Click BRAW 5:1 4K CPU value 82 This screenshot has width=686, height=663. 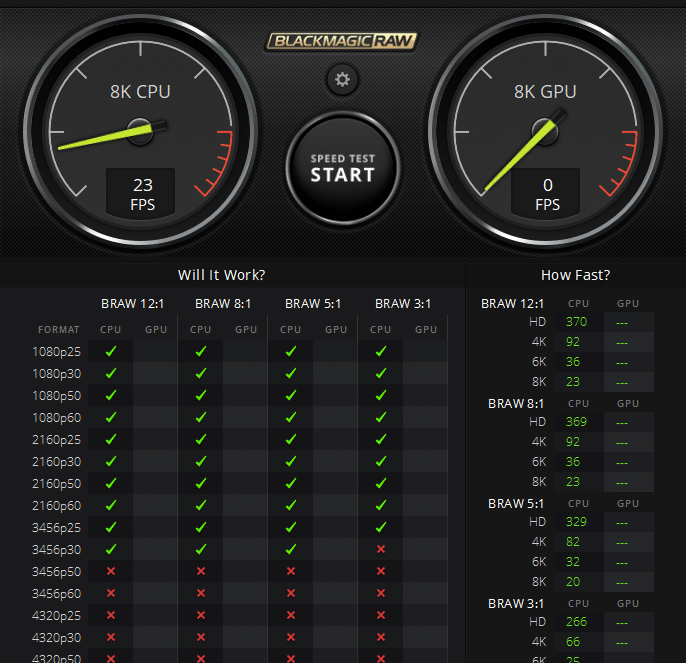[573, 542]
